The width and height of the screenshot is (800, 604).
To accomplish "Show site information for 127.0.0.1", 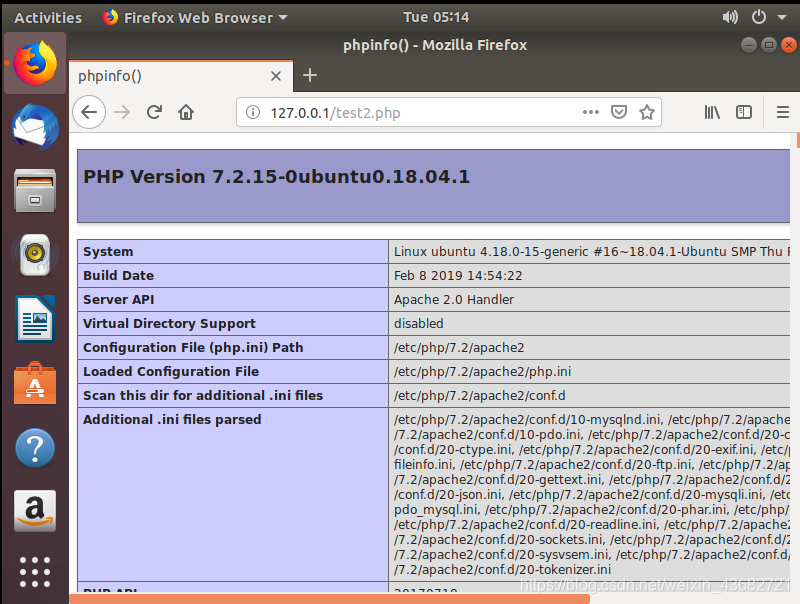I will pos(253,112).
